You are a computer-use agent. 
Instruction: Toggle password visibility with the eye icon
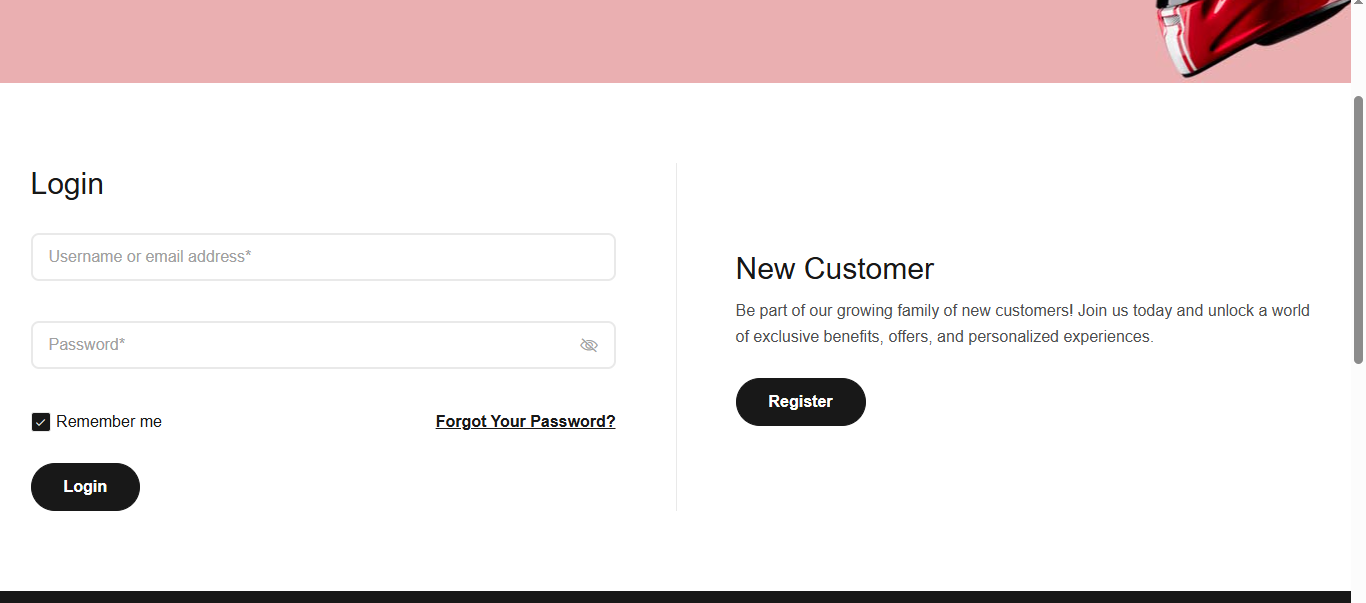pyautogui.click(x=589, y=345)
